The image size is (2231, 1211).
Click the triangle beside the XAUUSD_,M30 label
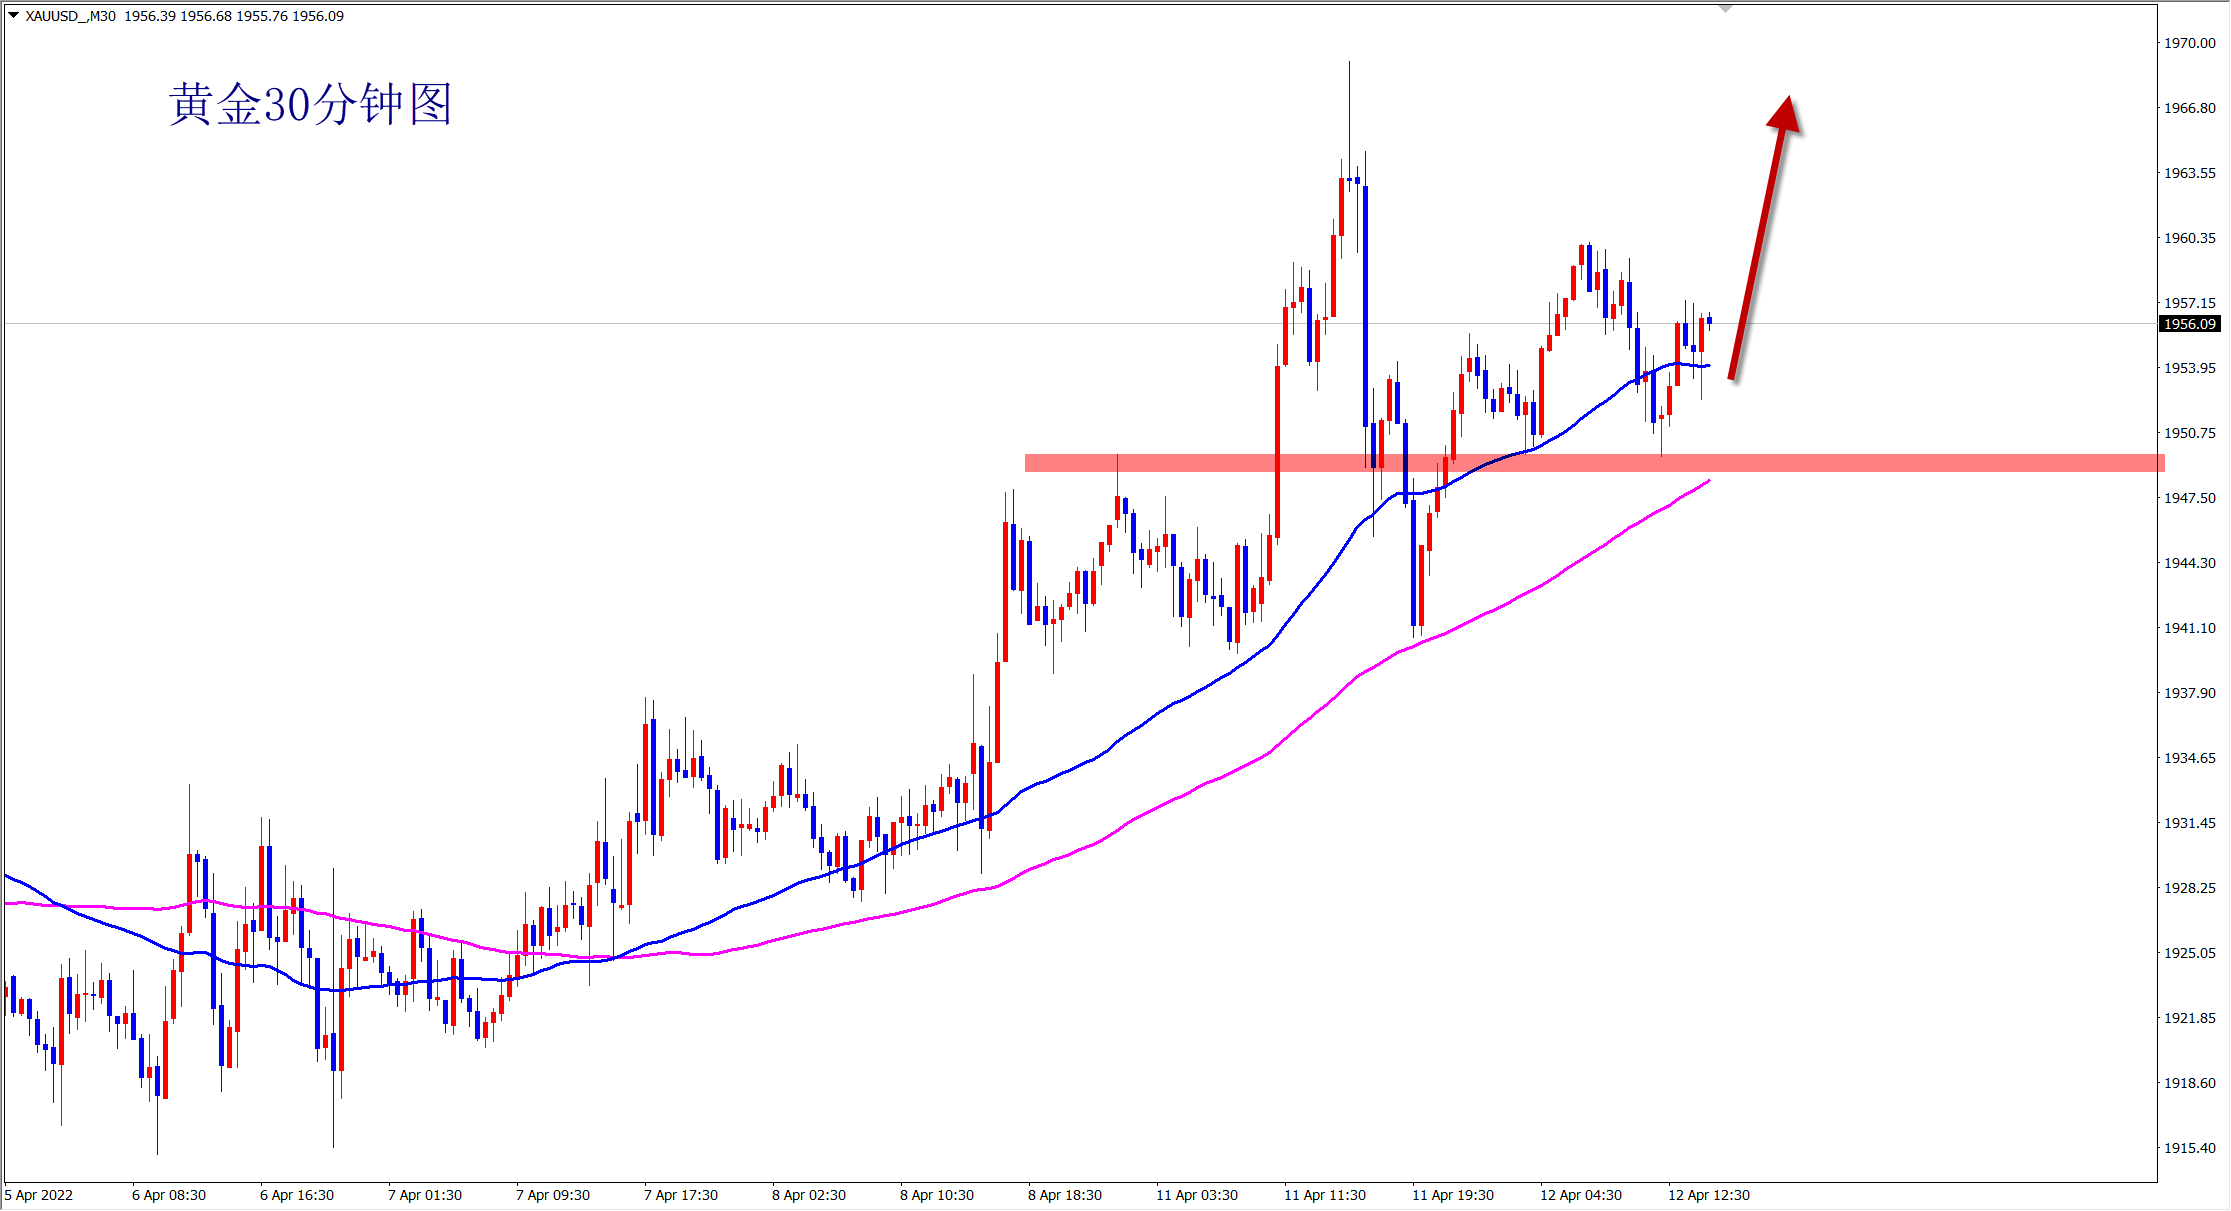point(13,16)
